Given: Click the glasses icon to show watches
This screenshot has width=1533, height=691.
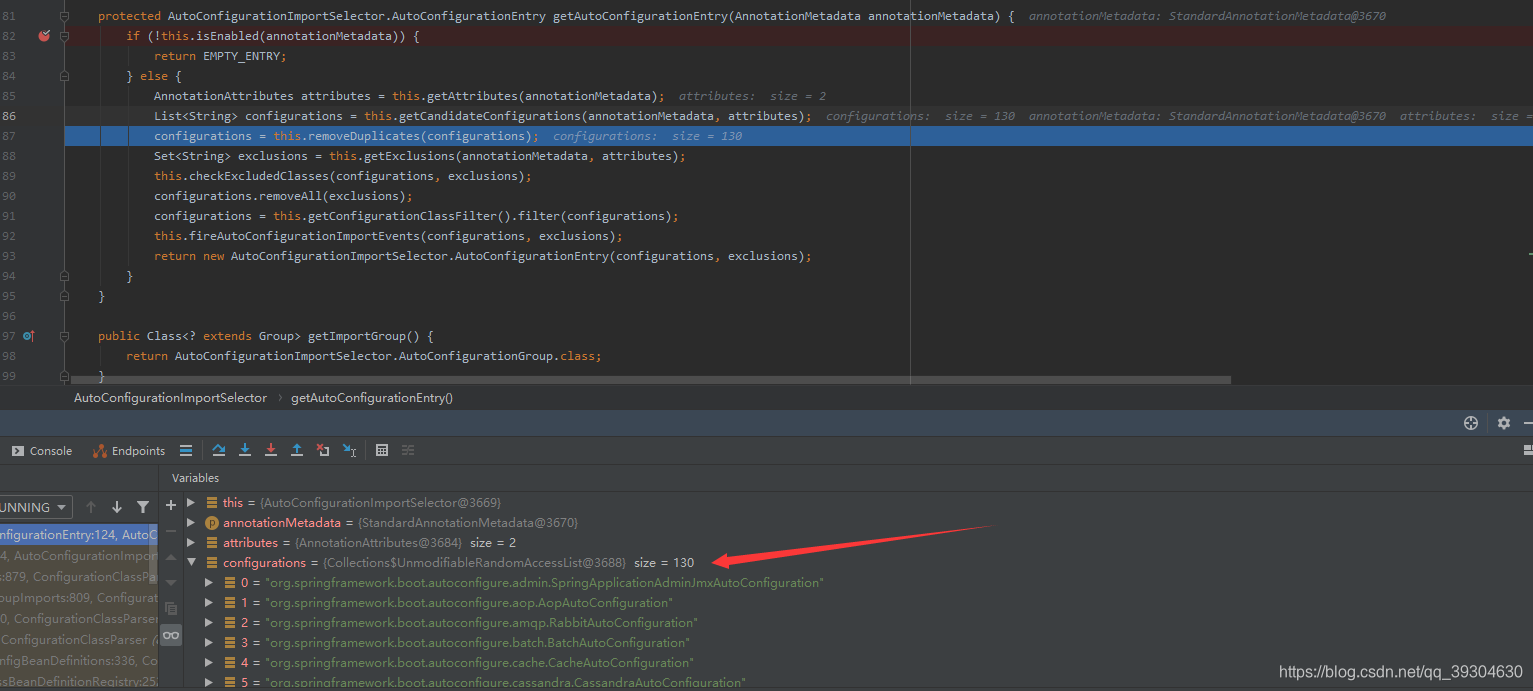Looking at the screenshot, I should (x=170, y=634).
